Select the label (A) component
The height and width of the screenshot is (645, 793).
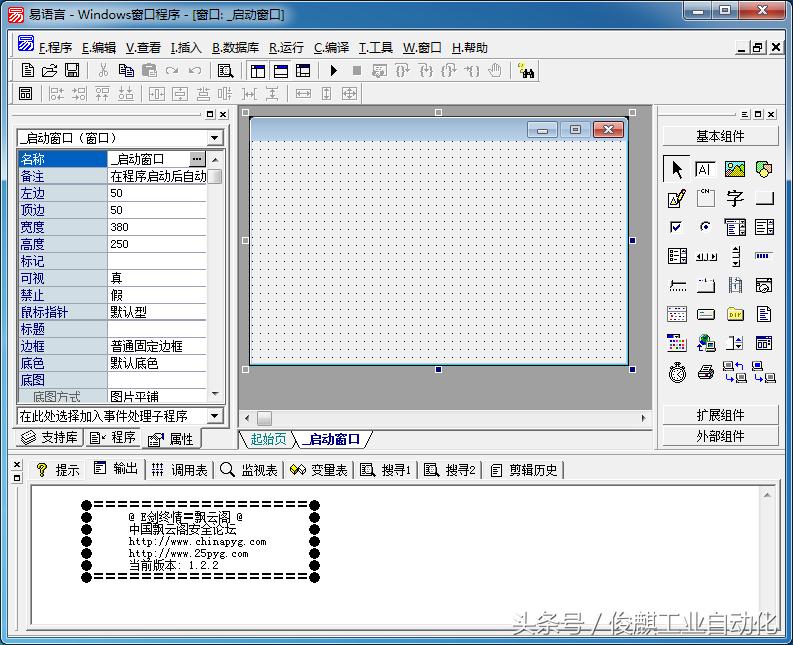tap(705, 169)
